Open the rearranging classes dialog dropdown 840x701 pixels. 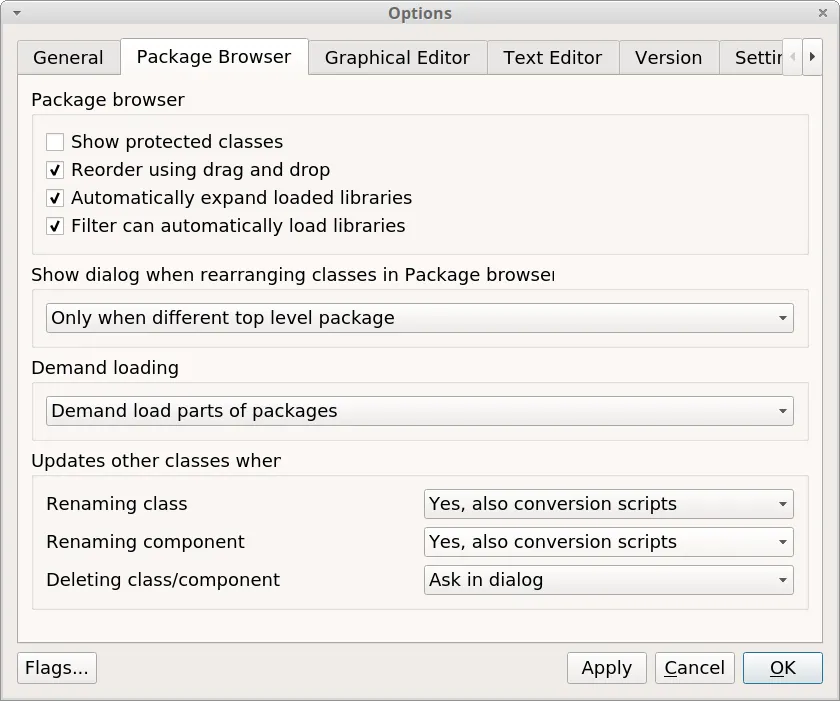419,318
